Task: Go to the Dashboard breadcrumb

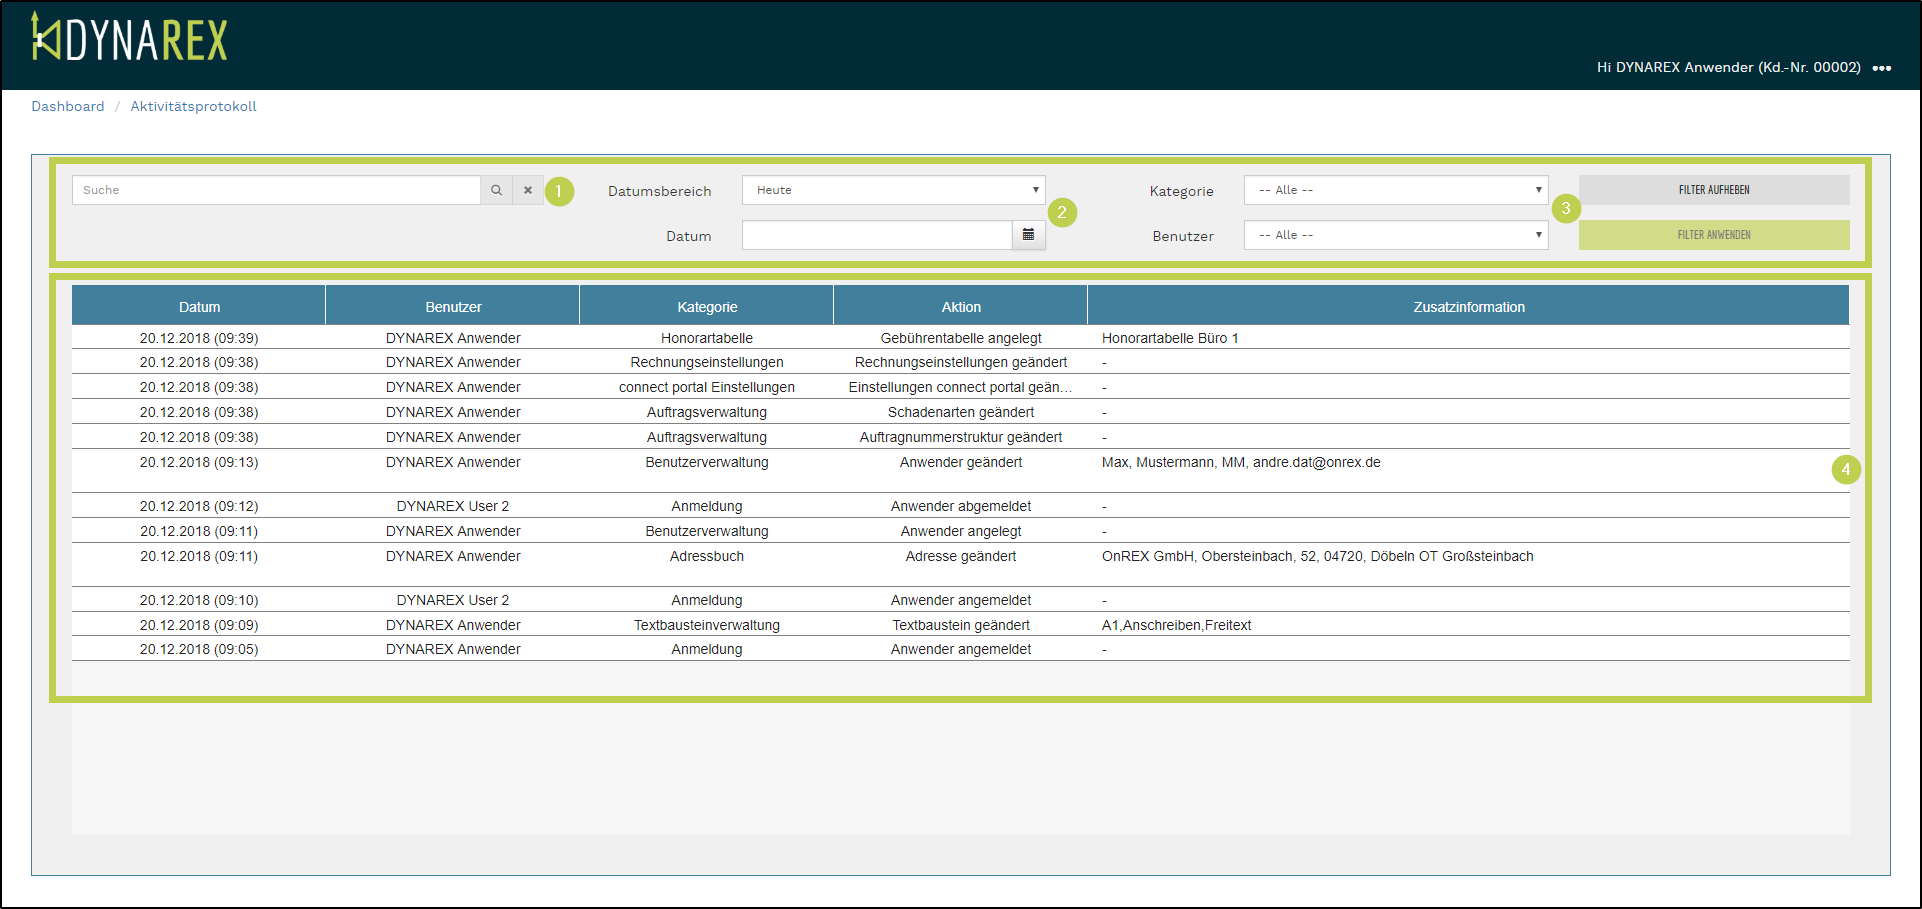Action: point(68,106)
